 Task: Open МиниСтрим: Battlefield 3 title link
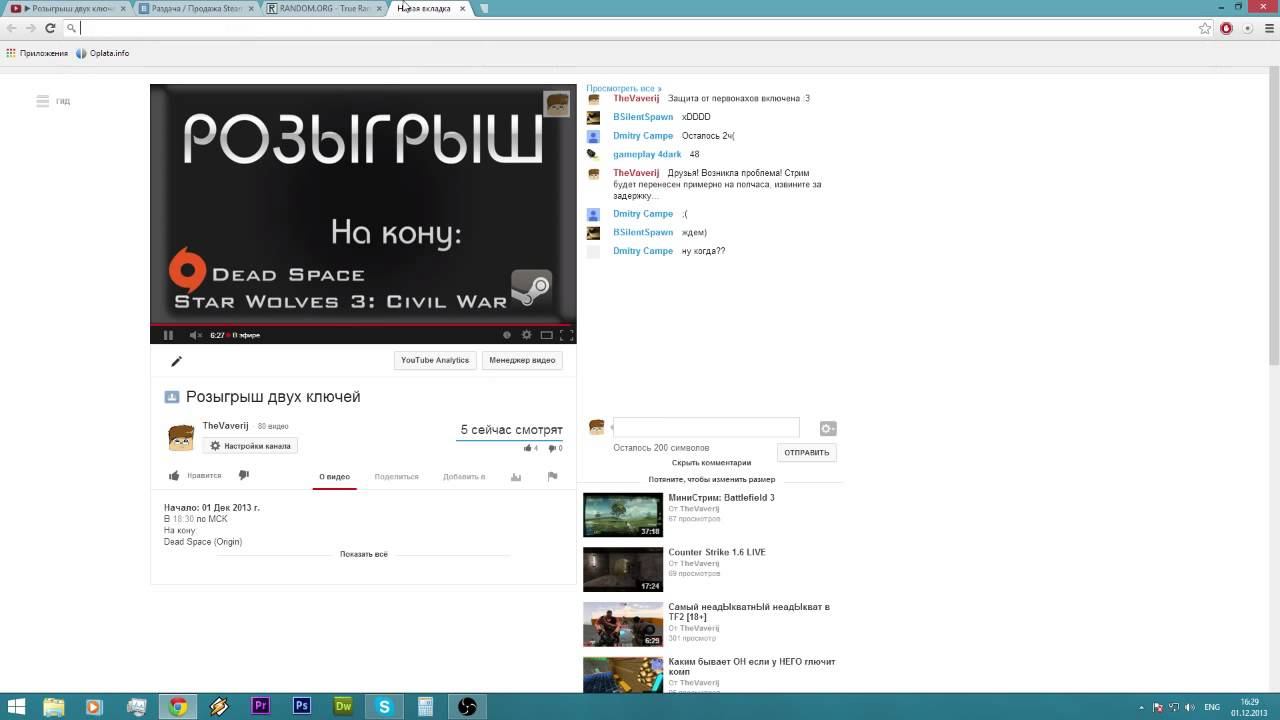click(x=721, y=498)
